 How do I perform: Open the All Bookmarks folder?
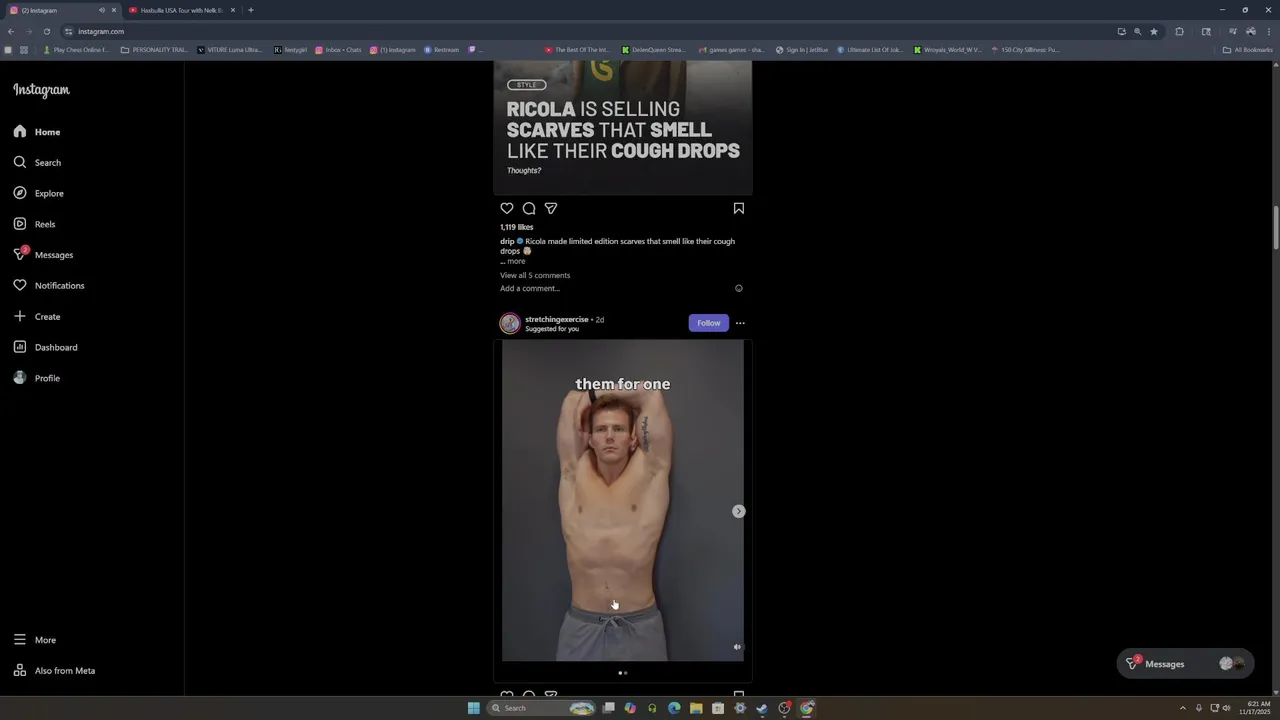1247,49
